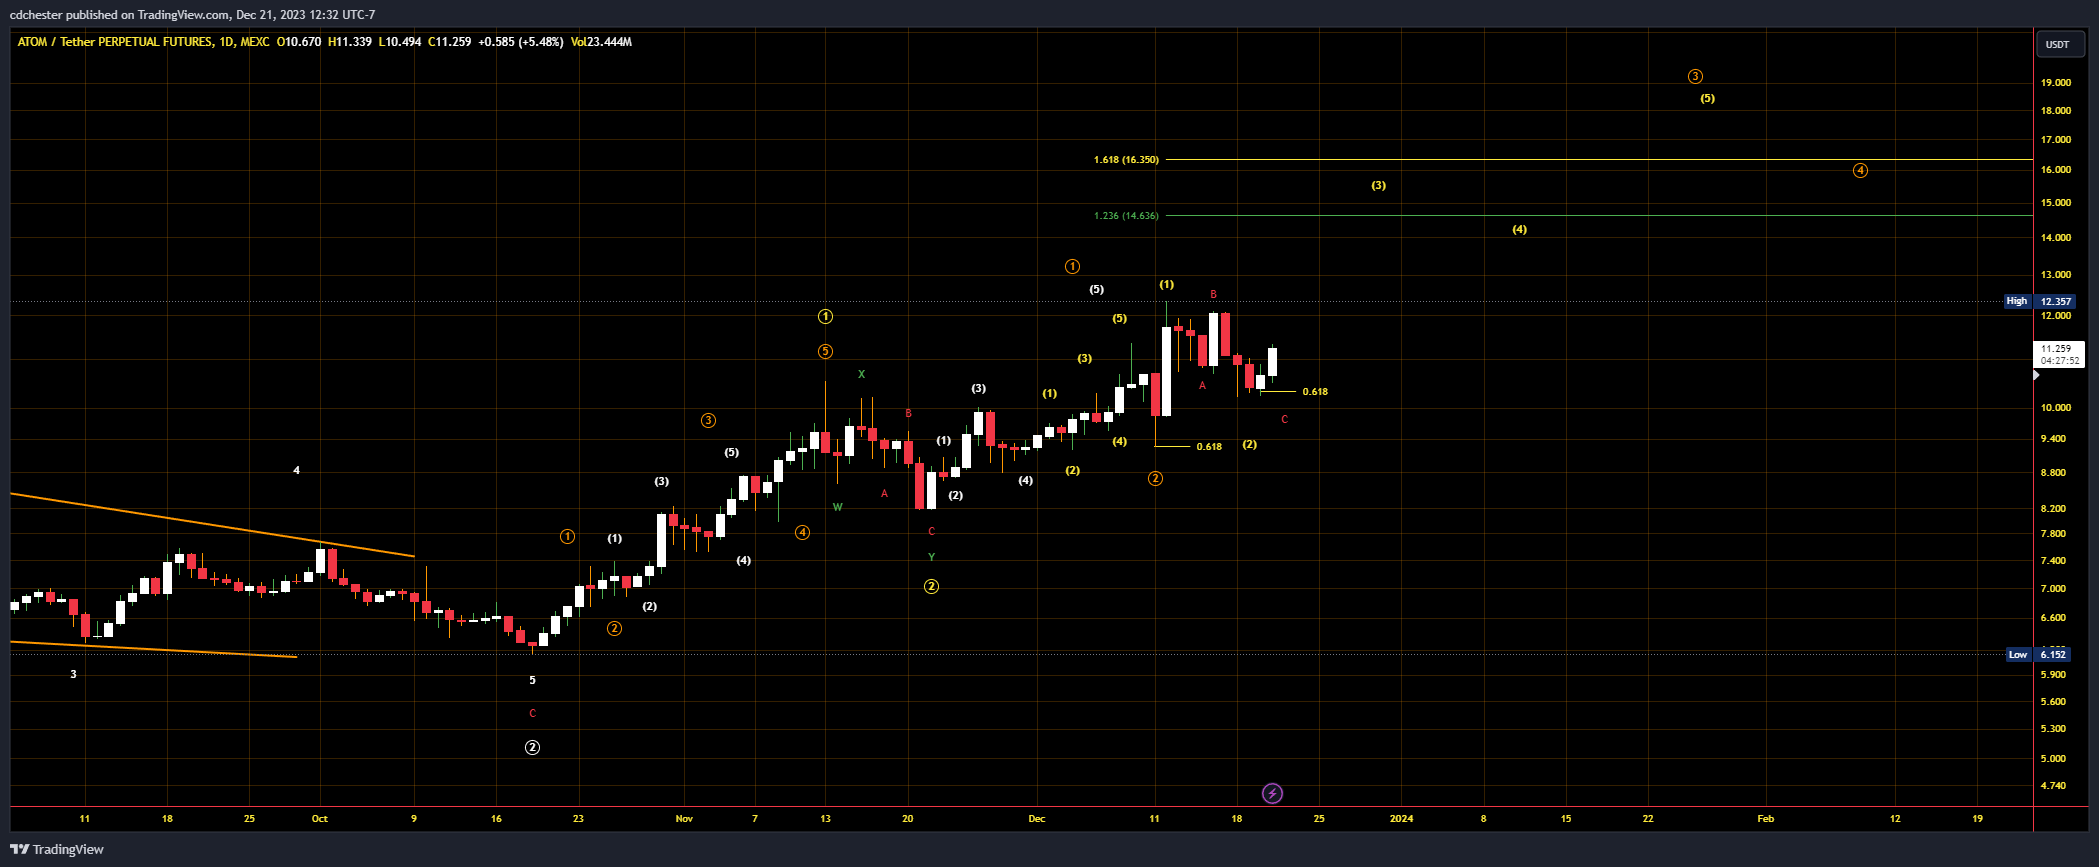Click the 19.000 price axis label
The height and width of the screenshot is (867, 2099).
click(x=2056, y=83)
